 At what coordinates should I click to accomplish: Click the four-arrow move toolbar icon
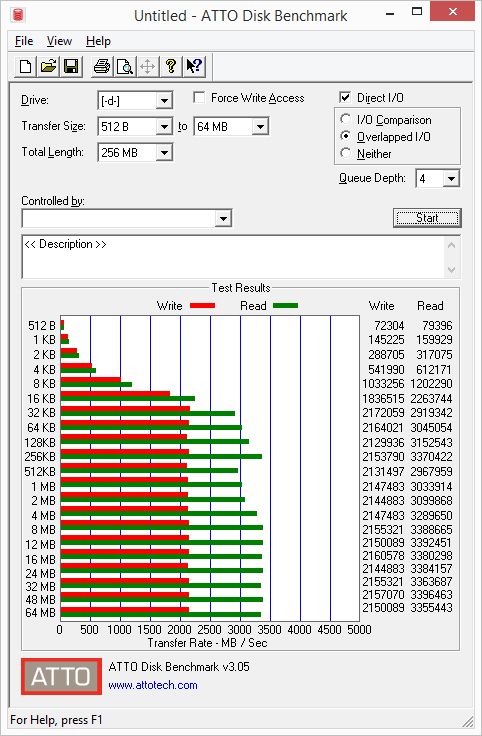click(147, 66)
